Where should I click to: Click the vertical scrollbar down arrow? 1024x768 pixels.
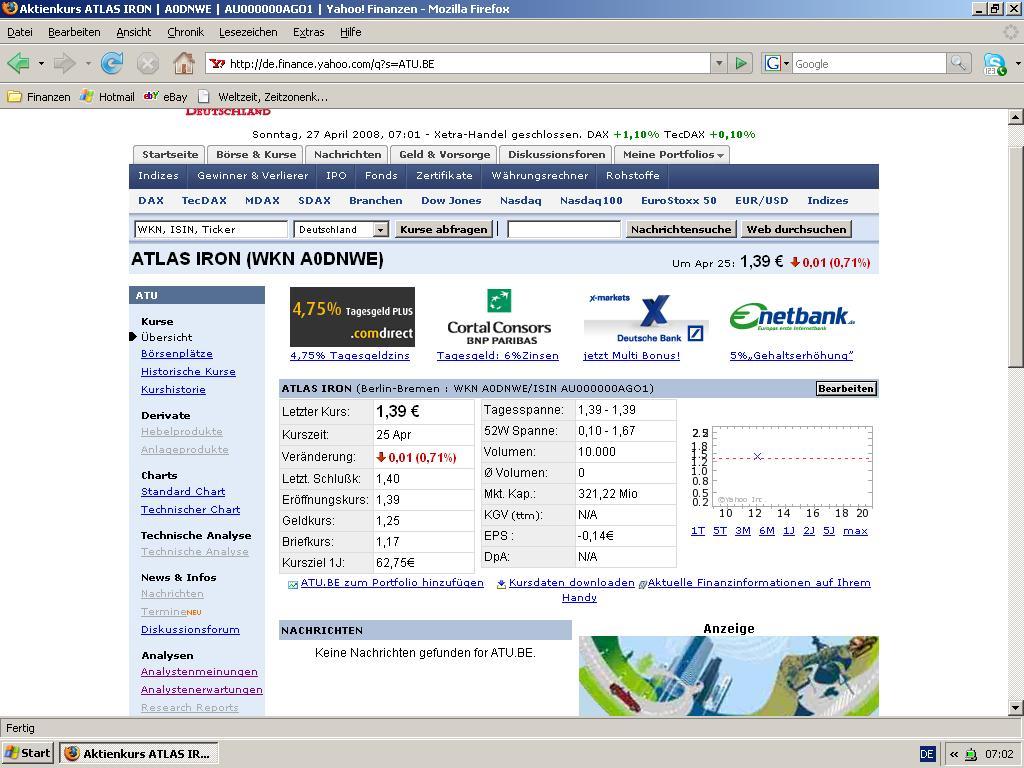click(1016, 708)
